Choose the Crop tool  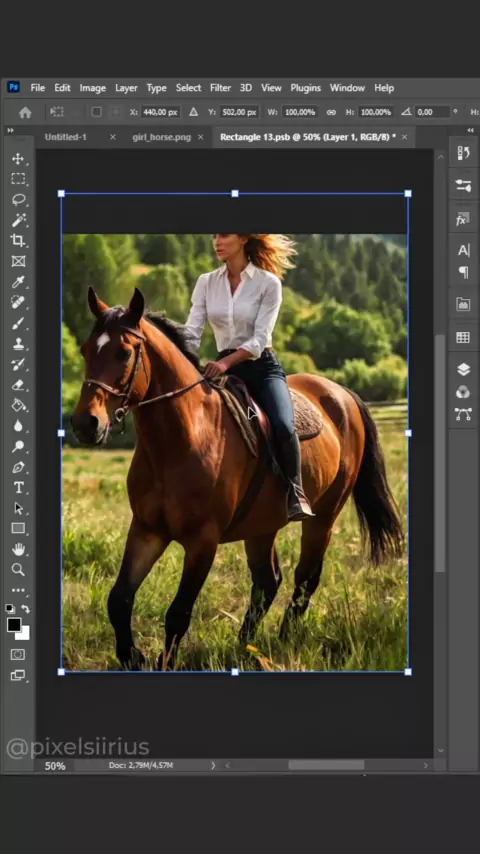pyautogui.click(x=18, y=240)
